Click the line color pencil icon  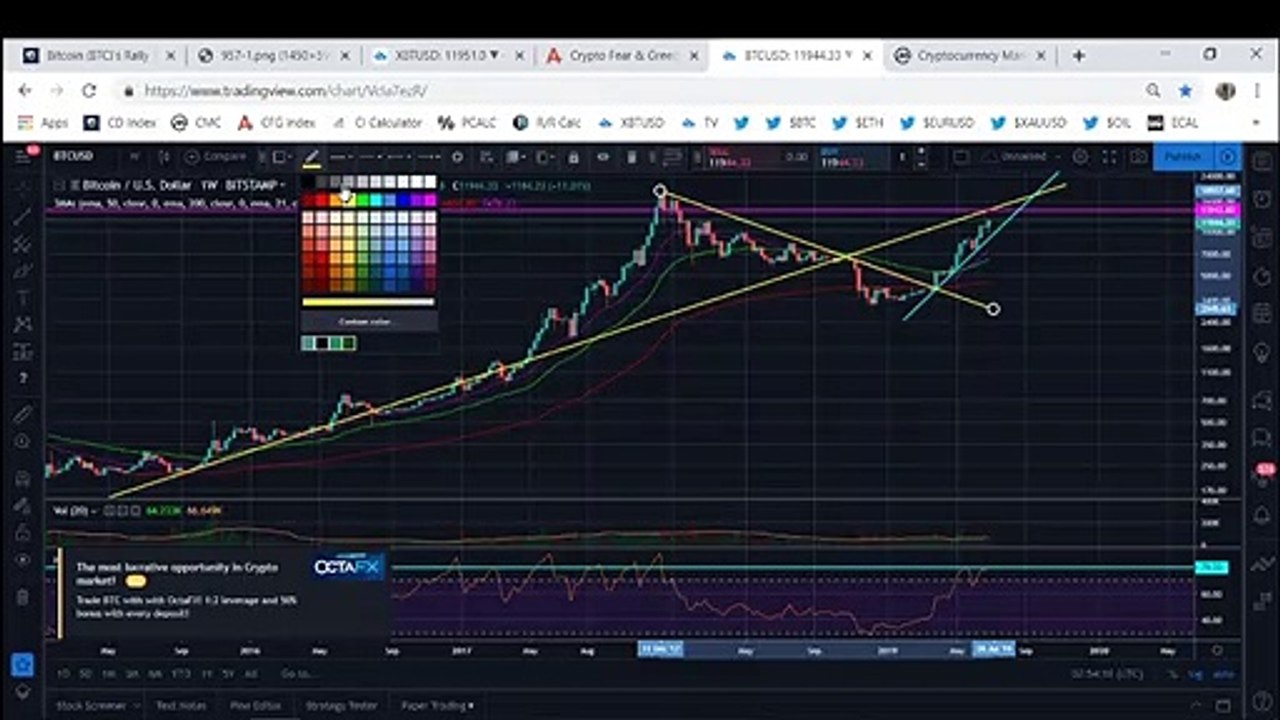coord(312,157)
